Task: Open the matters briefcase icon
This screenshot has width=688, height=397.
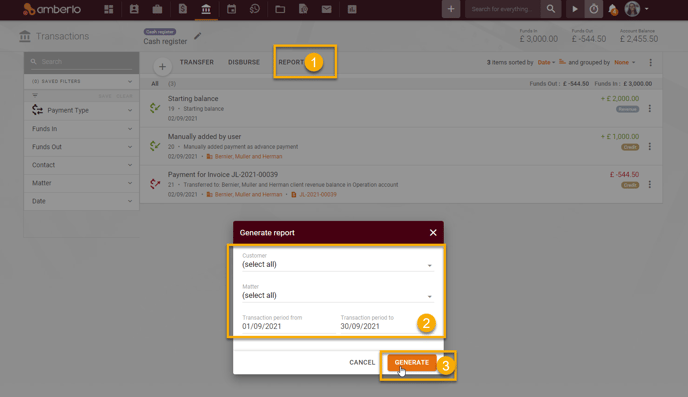Action: [158, 9]
